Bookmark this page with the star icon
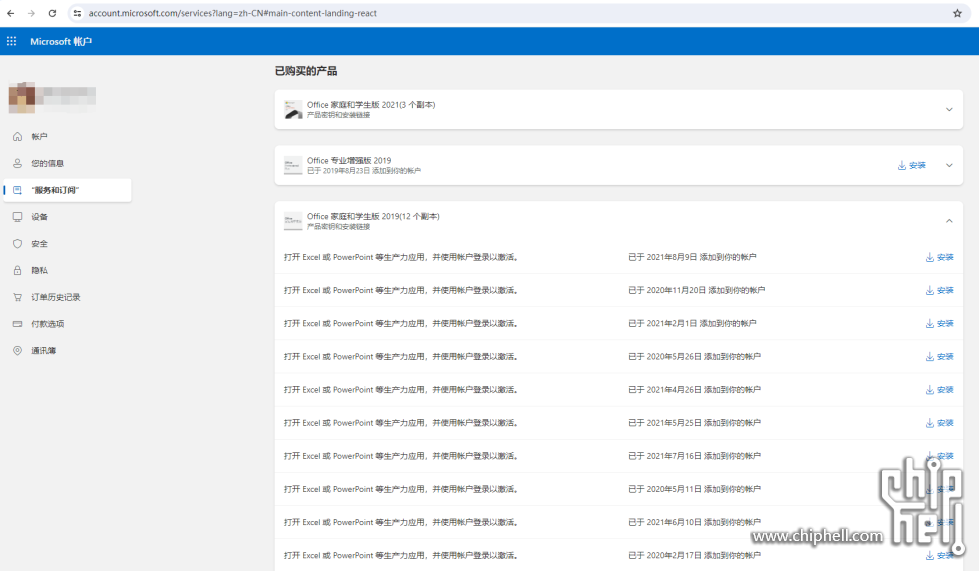979x571 pixels. tap(957, 13)
